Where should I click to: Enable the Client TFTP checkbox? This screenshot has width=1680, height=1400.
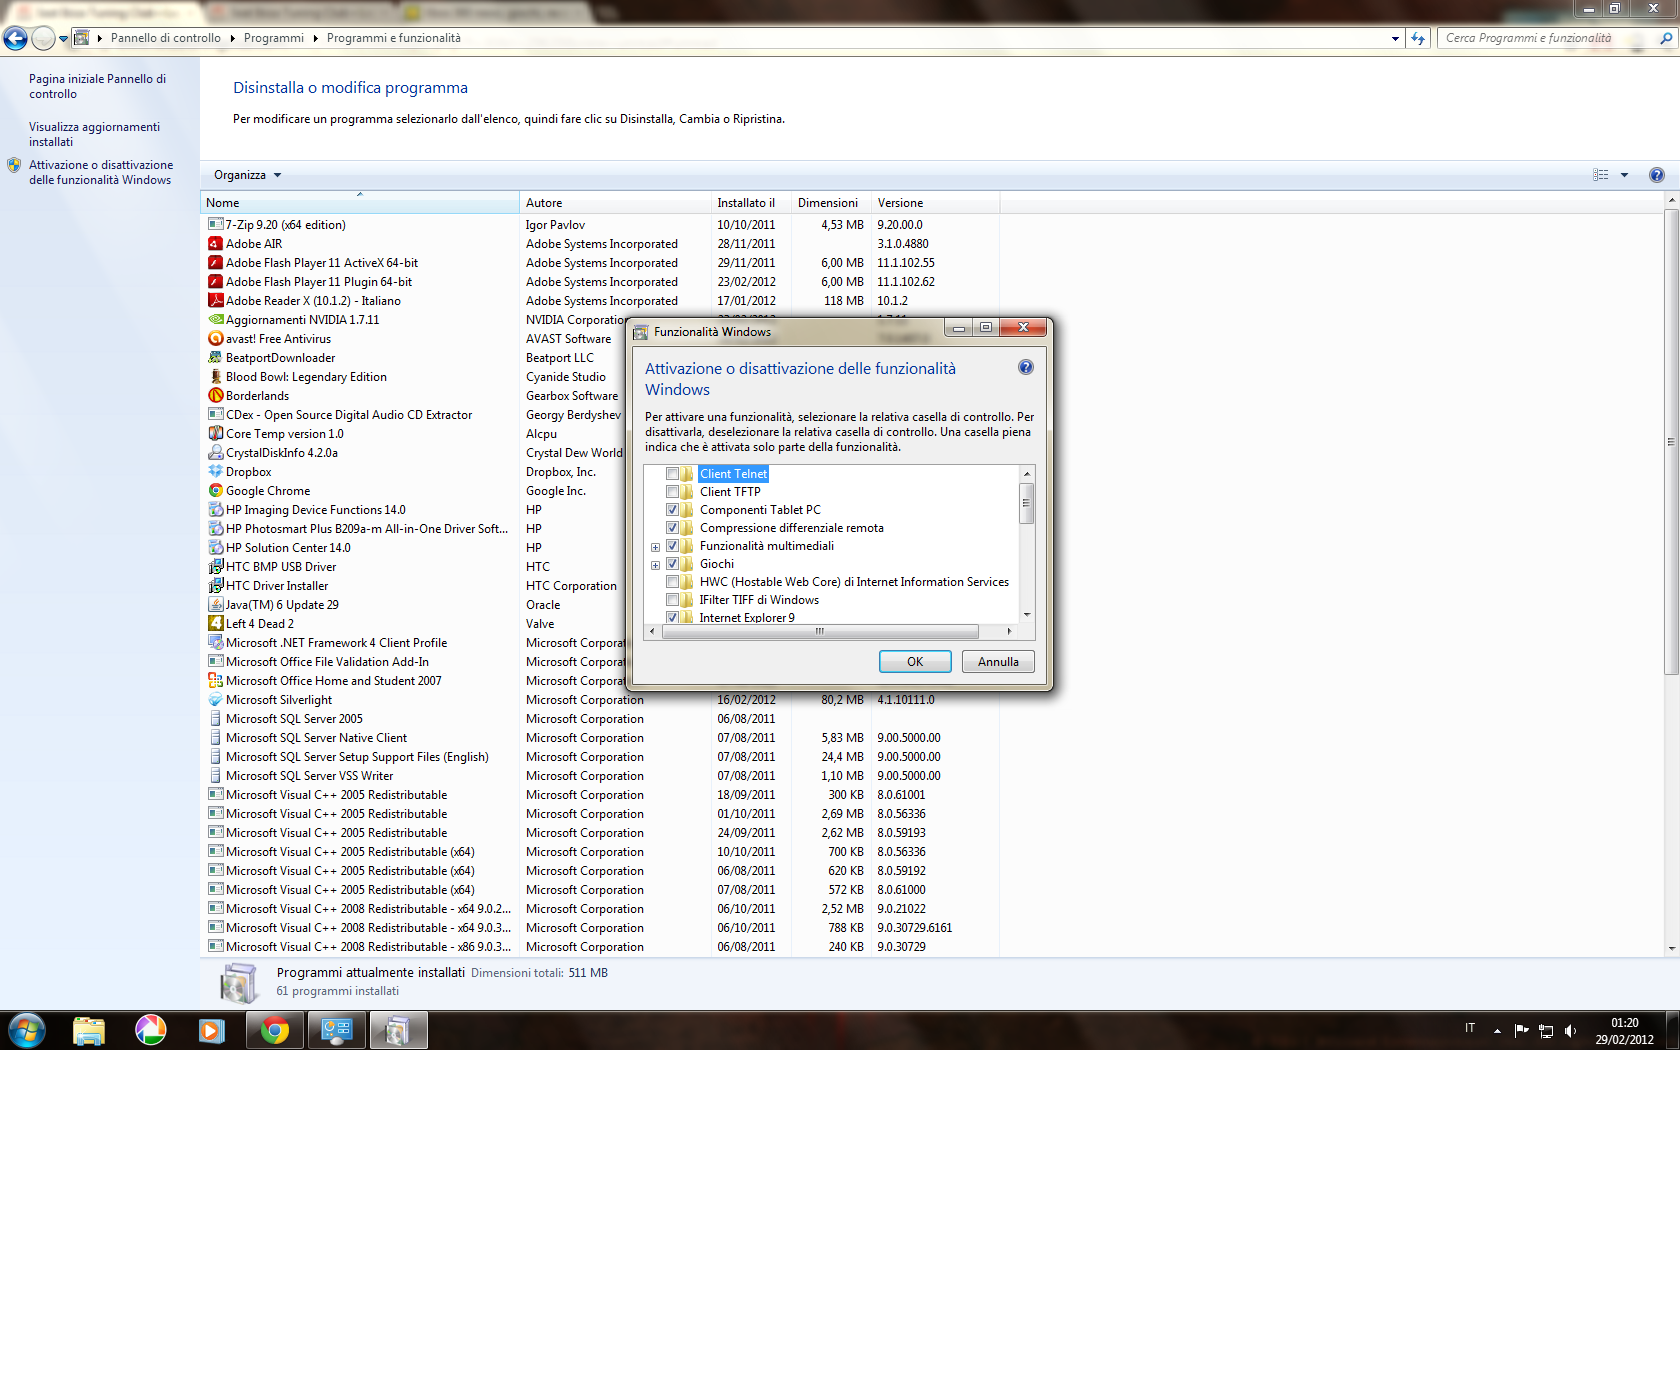[672, 492]
